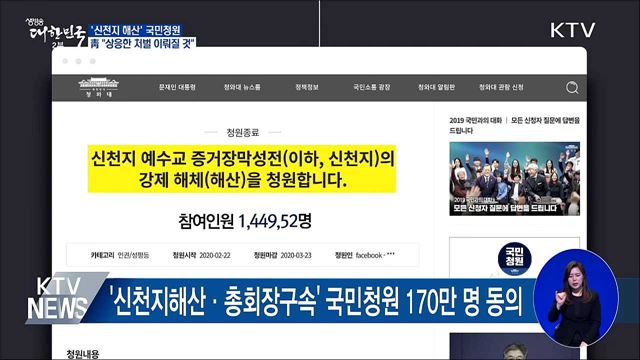Open the 문재인 대통령 menu

point(177,87)
